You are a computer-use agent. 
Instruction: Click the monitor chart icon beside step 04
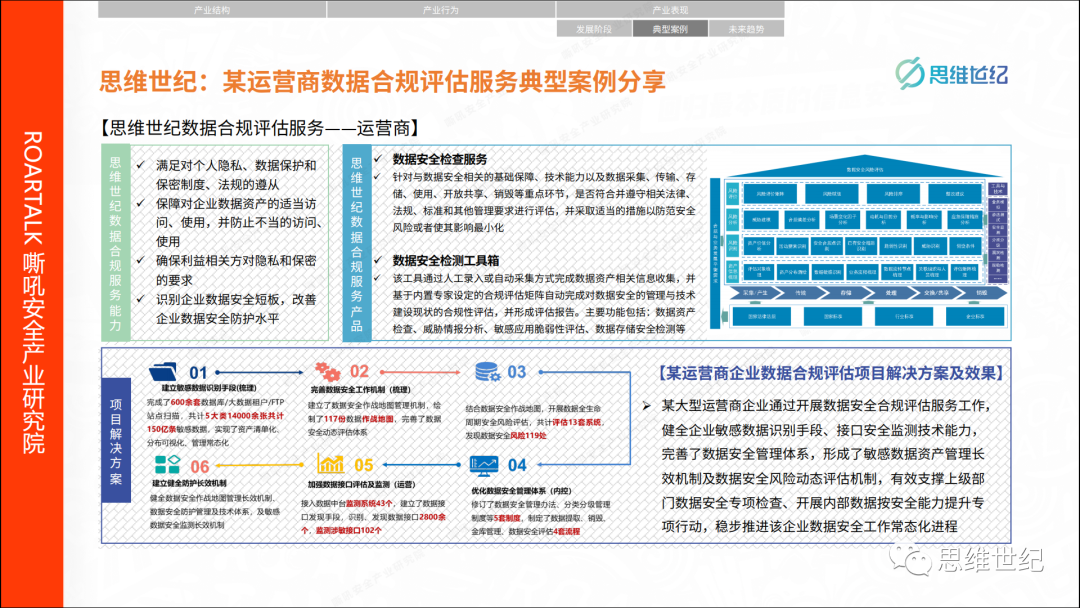pyautogui.click(x=484, y=465)
